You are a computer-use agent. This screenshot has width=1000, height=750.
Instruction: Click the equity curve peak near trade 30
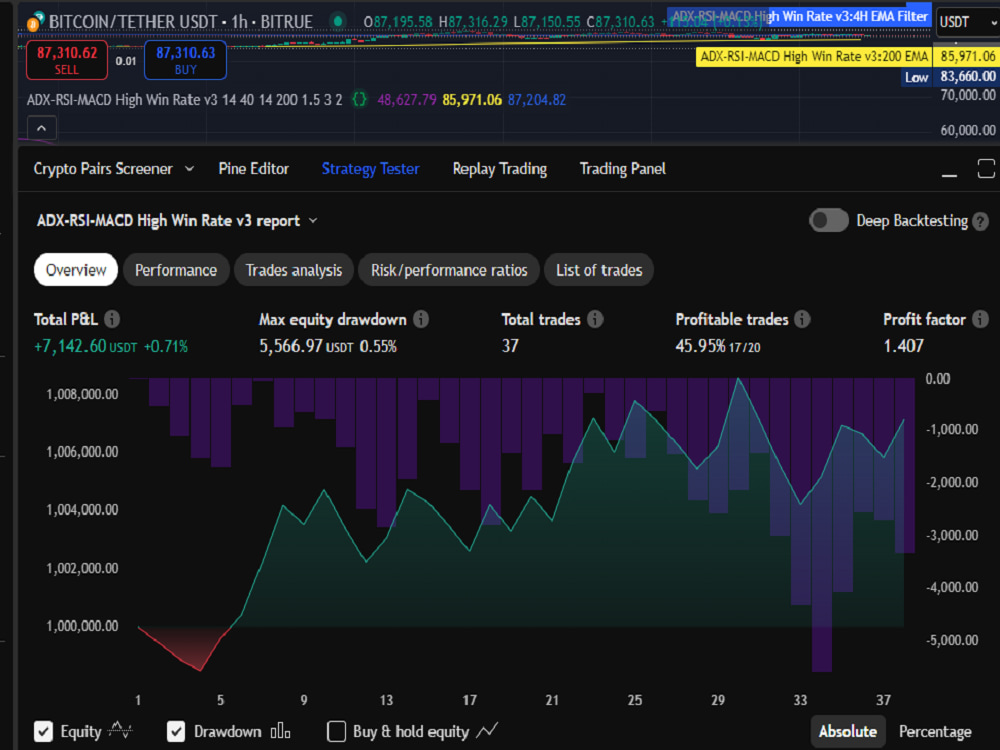tap(739, 379)
